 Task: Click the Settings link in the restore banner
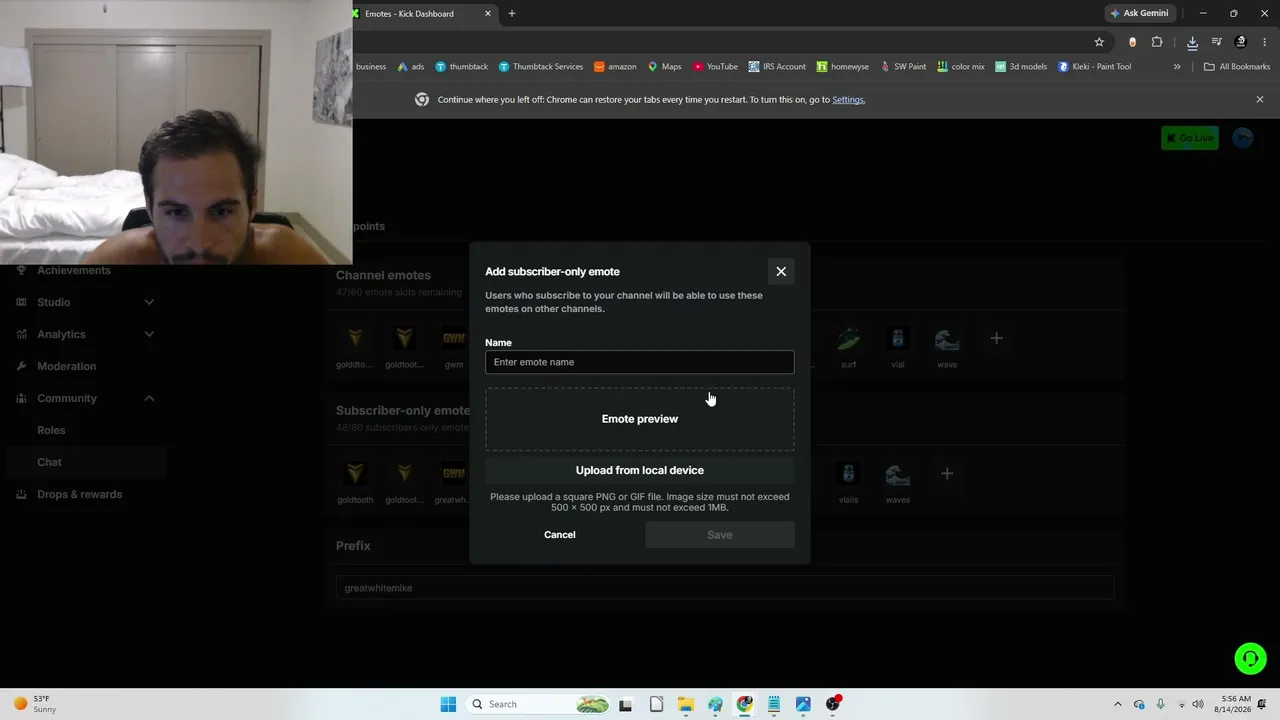(849, 100)
